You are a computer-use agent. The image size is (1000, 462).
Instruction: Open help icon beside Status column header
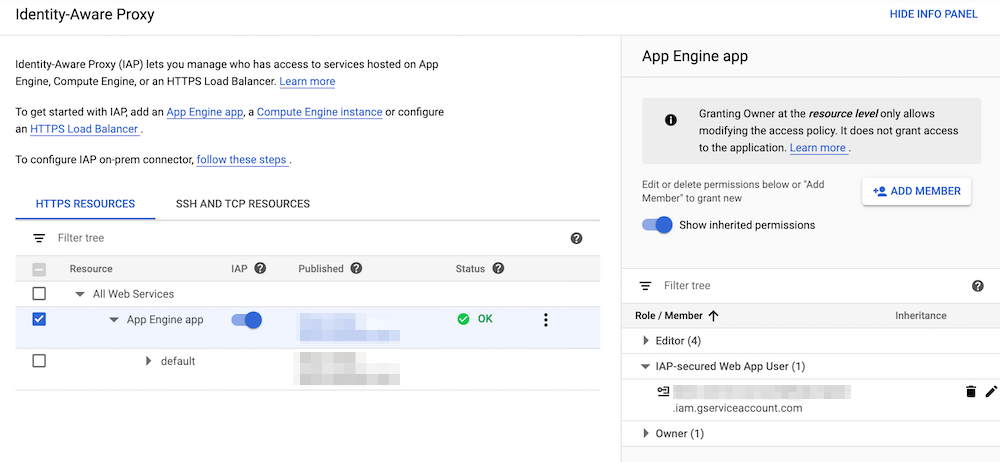tap(498, 269)
